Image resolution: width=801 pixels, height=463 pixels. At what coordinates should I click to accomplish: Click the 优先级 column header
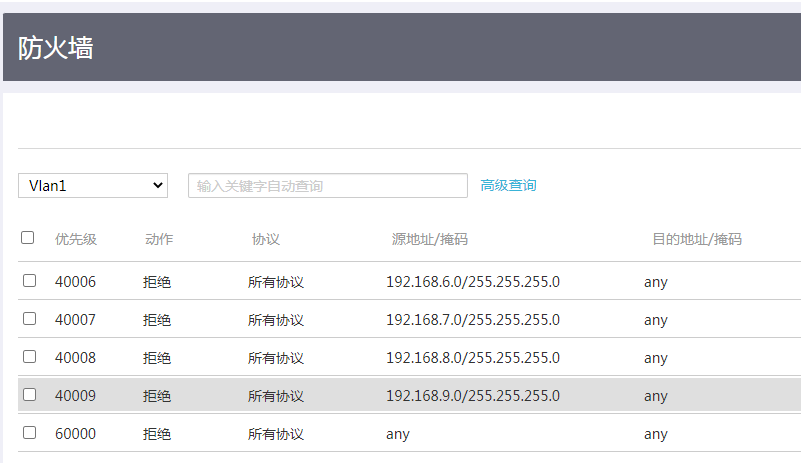point(76,239)
